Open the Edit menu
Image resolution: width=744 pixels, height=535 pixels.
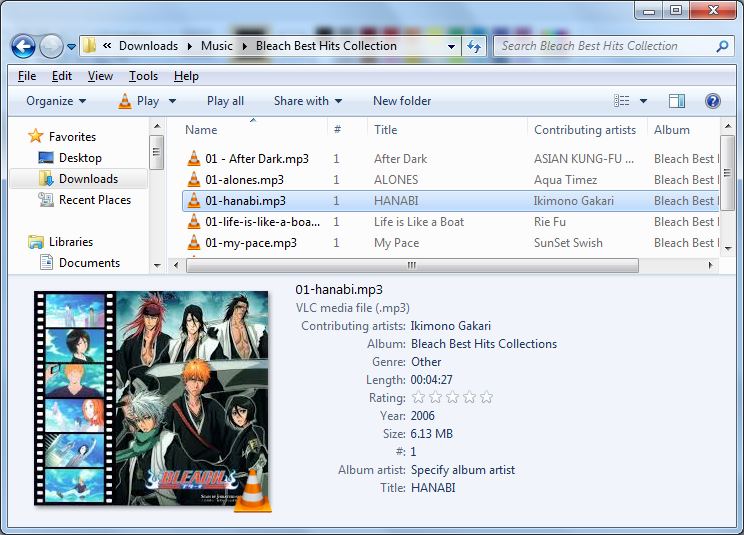[x=62, y=76]
